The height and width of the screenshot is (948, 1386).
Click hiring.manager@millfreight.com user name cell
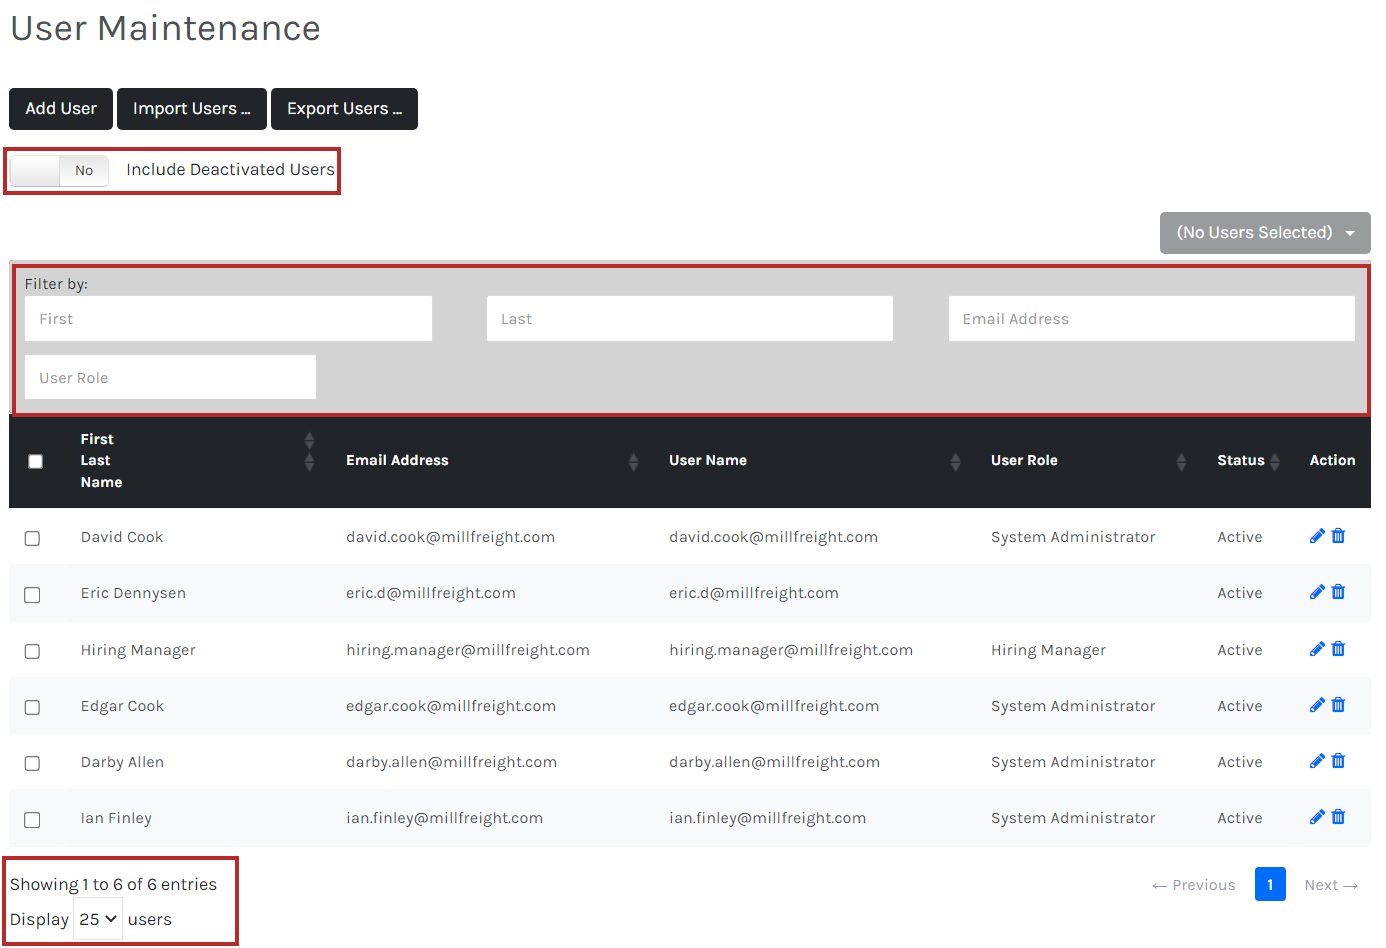click(791, 650)
